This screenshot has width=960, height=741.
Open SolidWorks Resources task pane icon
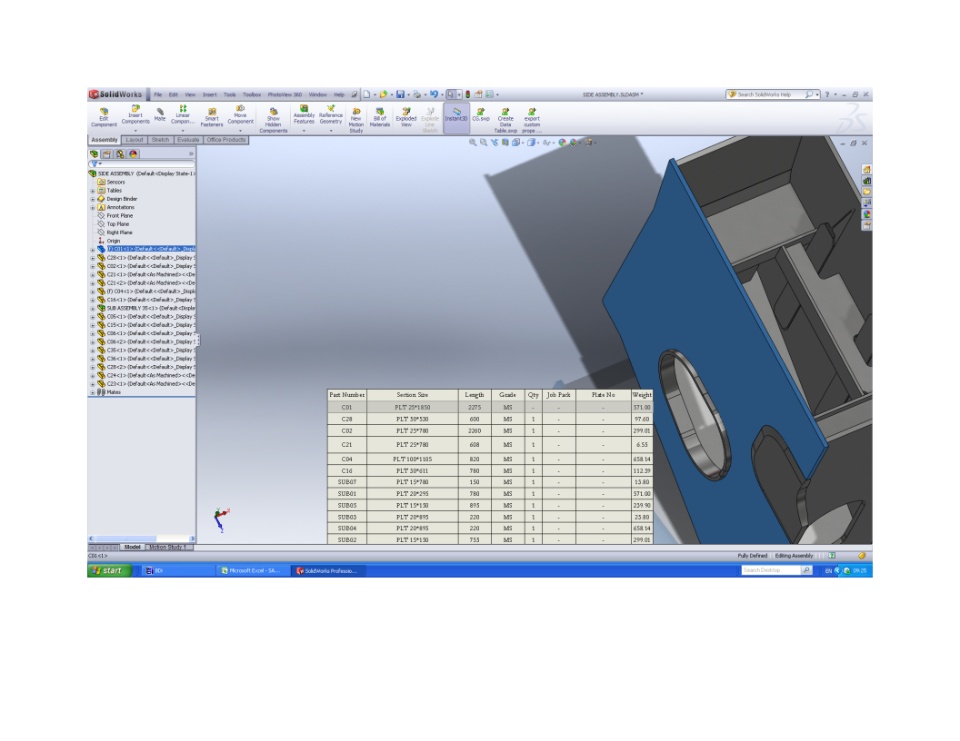[866, 170]
